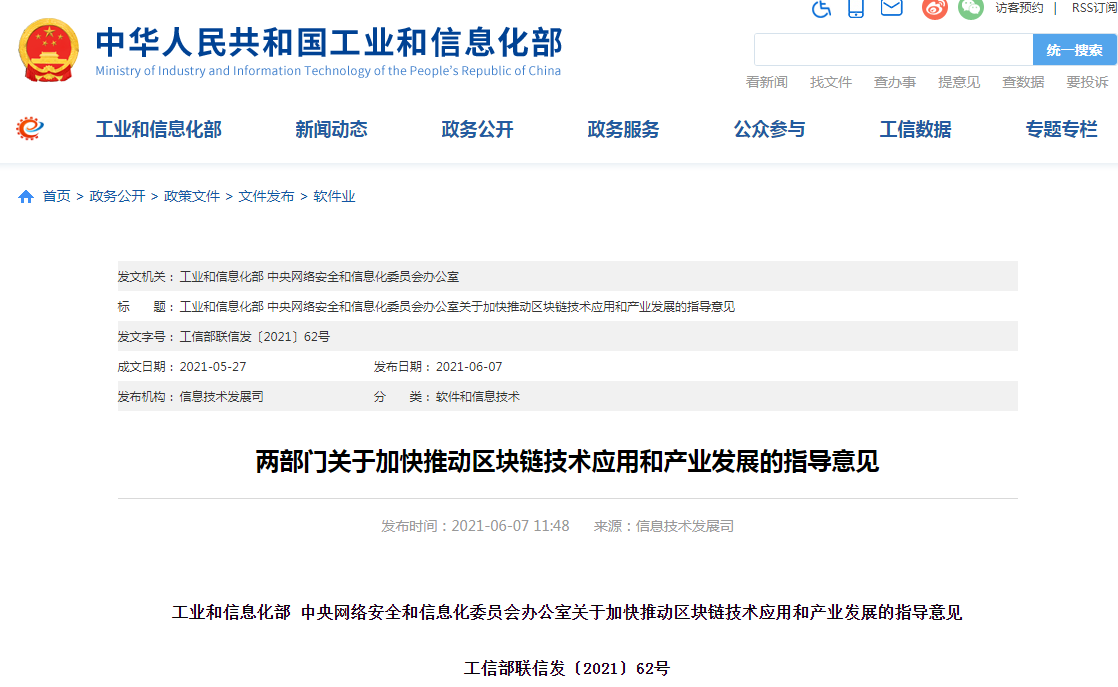1118x687 pixels.
Task: Open the 专题专栏 navigation item
Action: pyautogui.click(x=1061, y=129)
